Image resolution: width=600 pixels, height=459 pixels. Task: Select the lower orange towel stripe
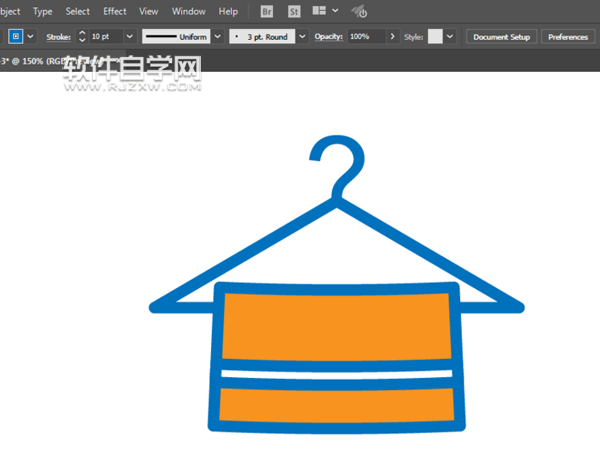pyautogui.click(x=337, y=405)
